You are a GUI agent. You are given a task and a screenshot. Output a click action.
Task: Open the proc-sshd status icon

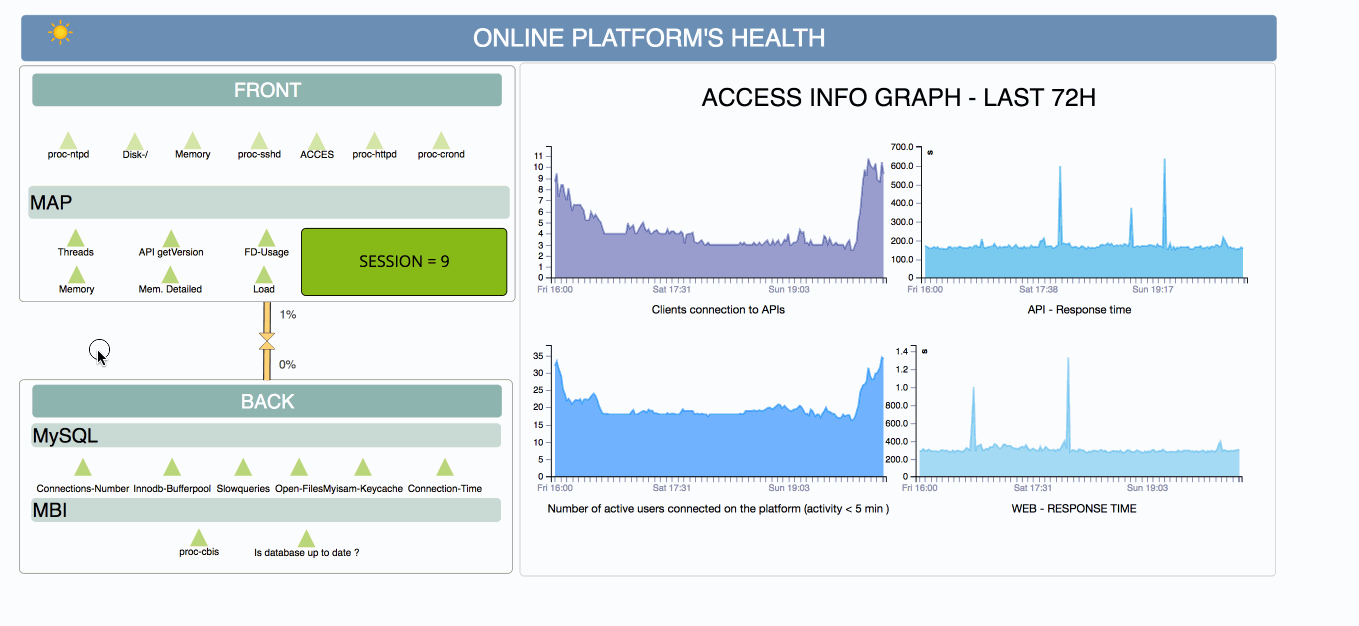(259, 141)
